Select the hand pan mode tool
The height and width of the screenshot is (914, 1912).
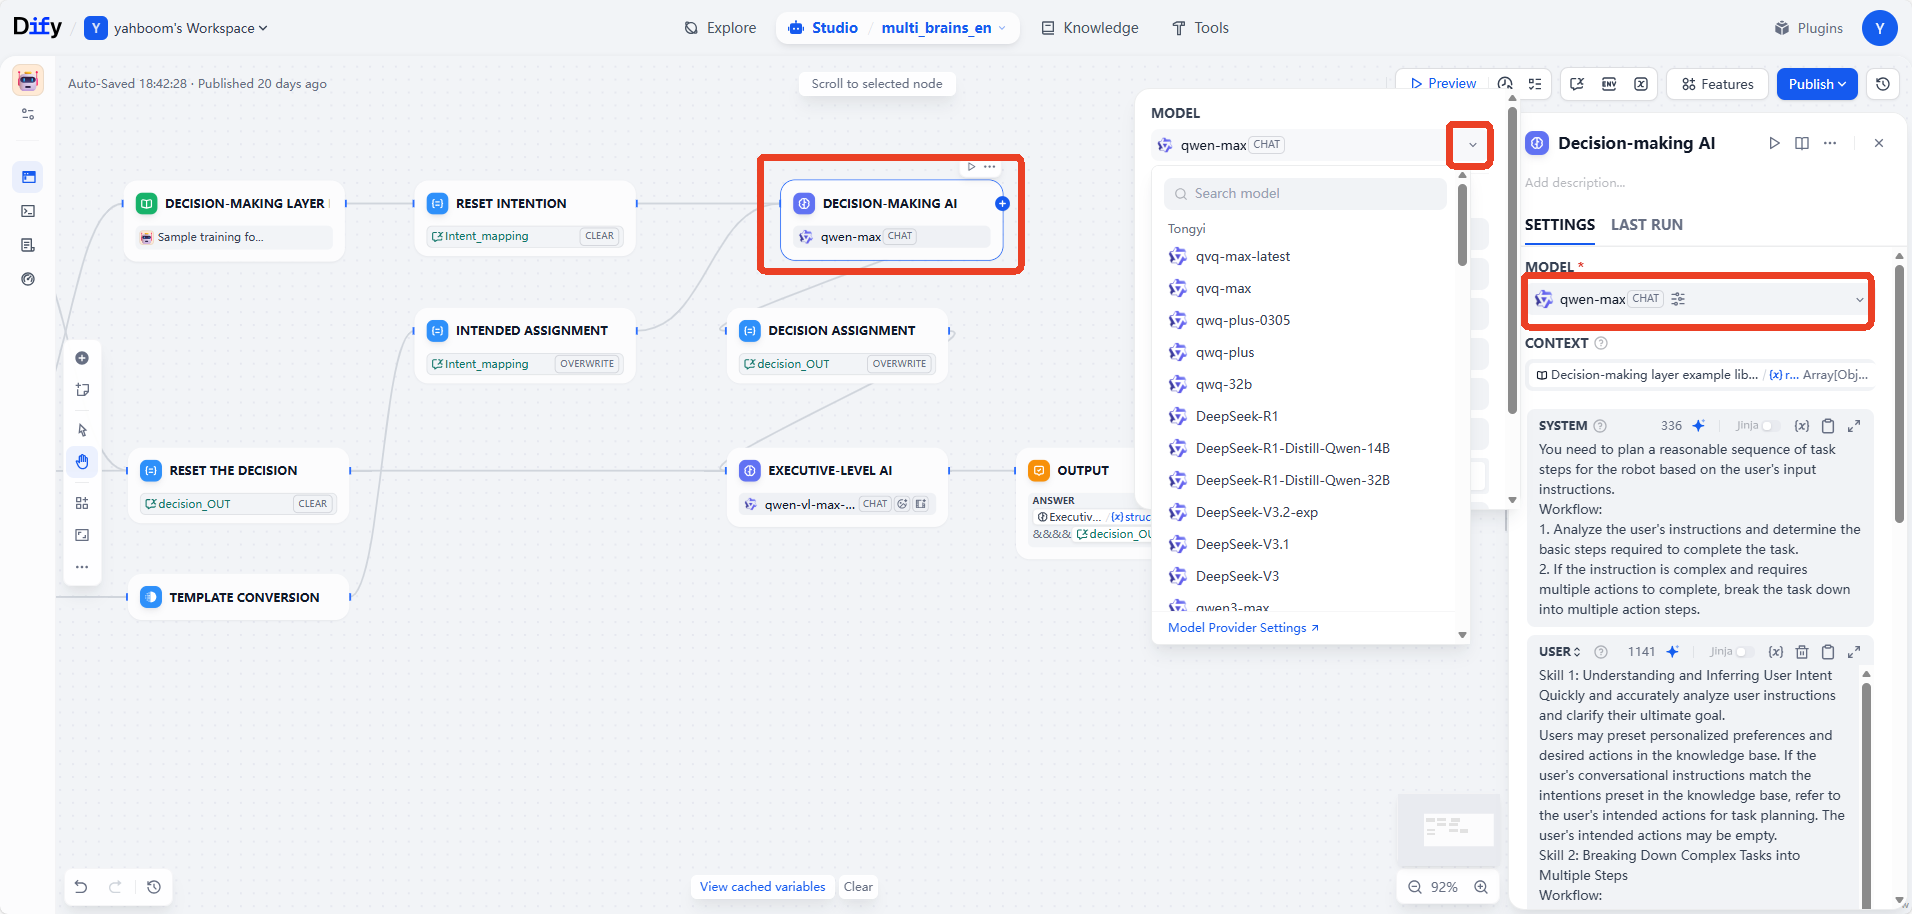point(82,462)
